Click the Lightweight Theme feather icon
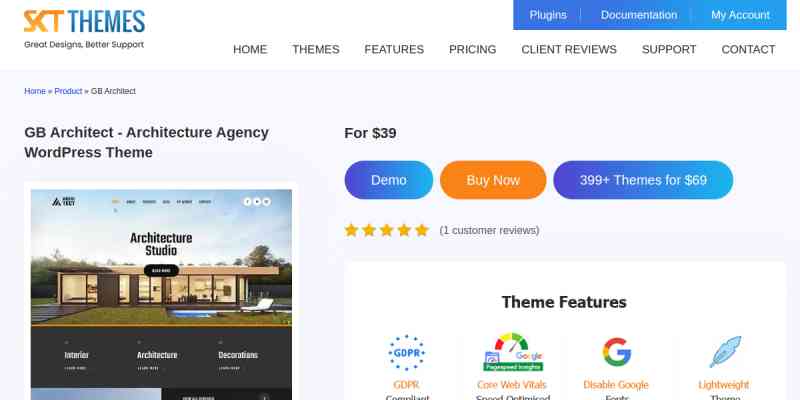The width and height of the screenshot is (800, 400). pos(725,352)
